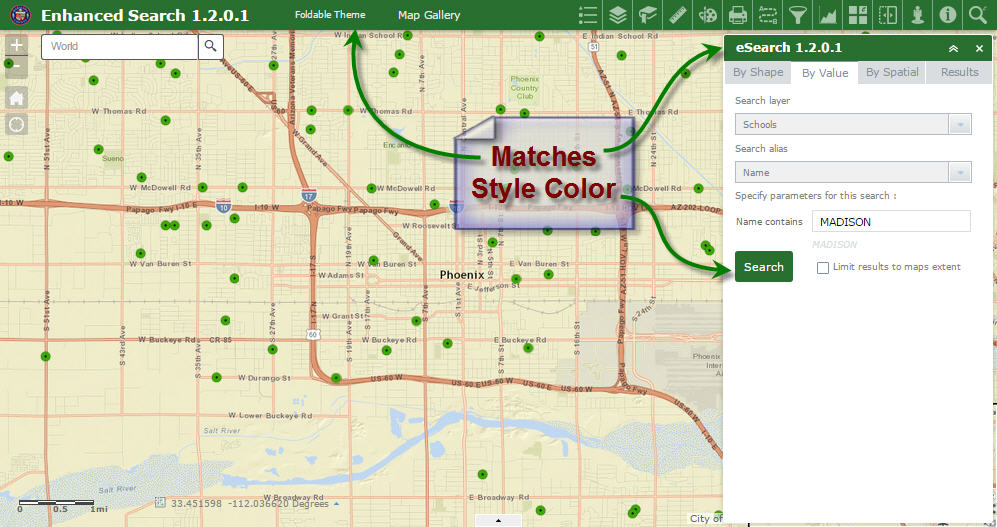The width and height of the screenshot is (997, 527).
Task: Click the W Durango St label
Action: (265, 378)
